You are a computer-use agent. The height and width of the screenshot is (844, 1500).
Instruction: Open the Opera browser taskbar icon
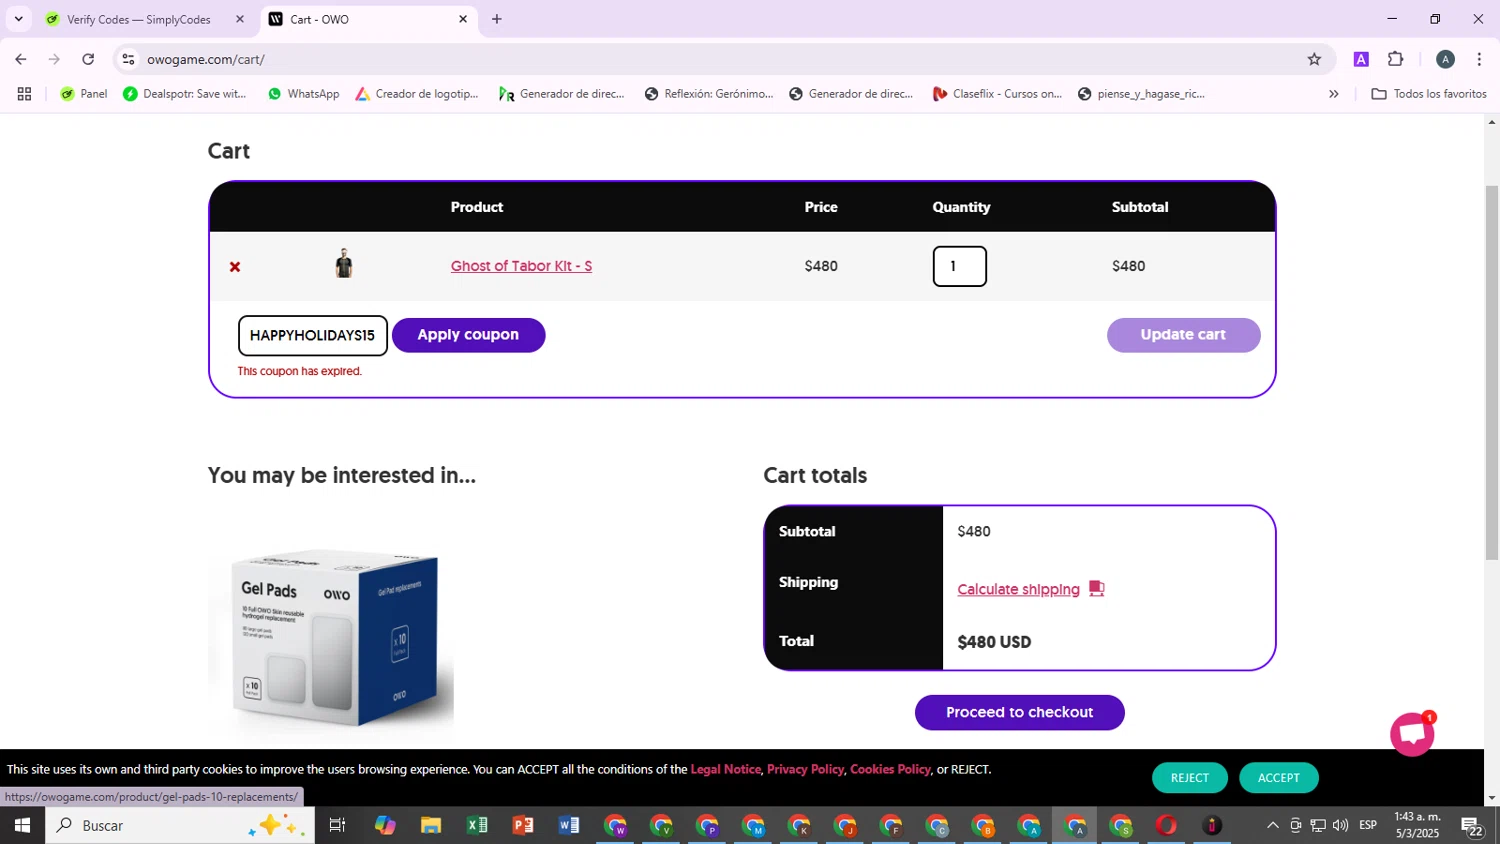click(1166, 825)
